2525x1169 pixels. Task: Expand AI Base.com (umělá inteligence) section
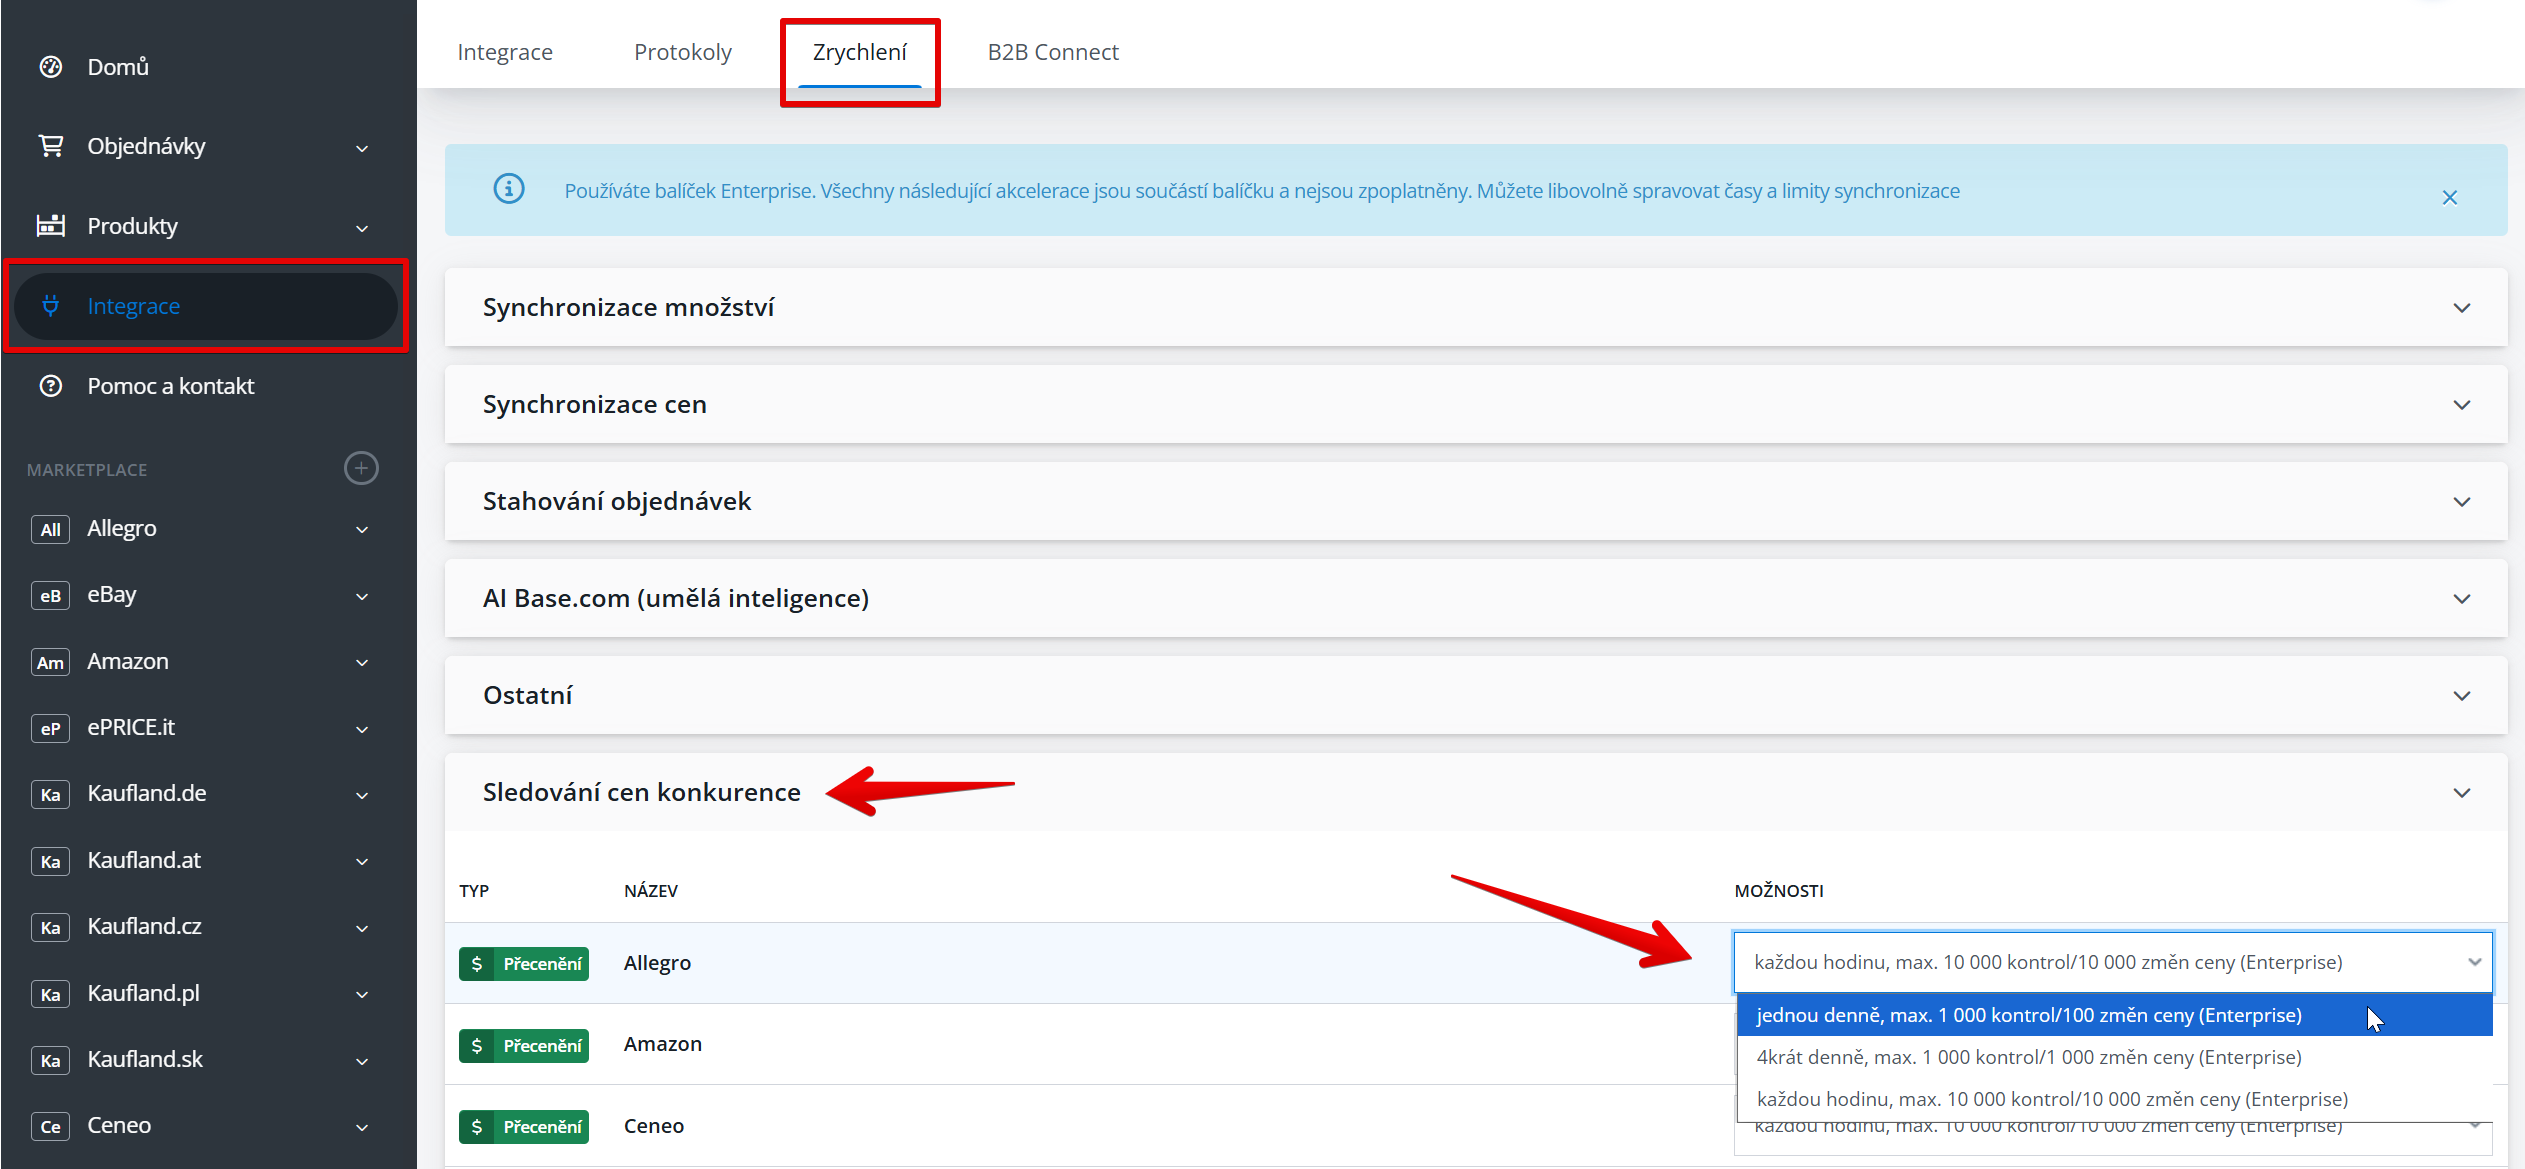(1476, 598)
